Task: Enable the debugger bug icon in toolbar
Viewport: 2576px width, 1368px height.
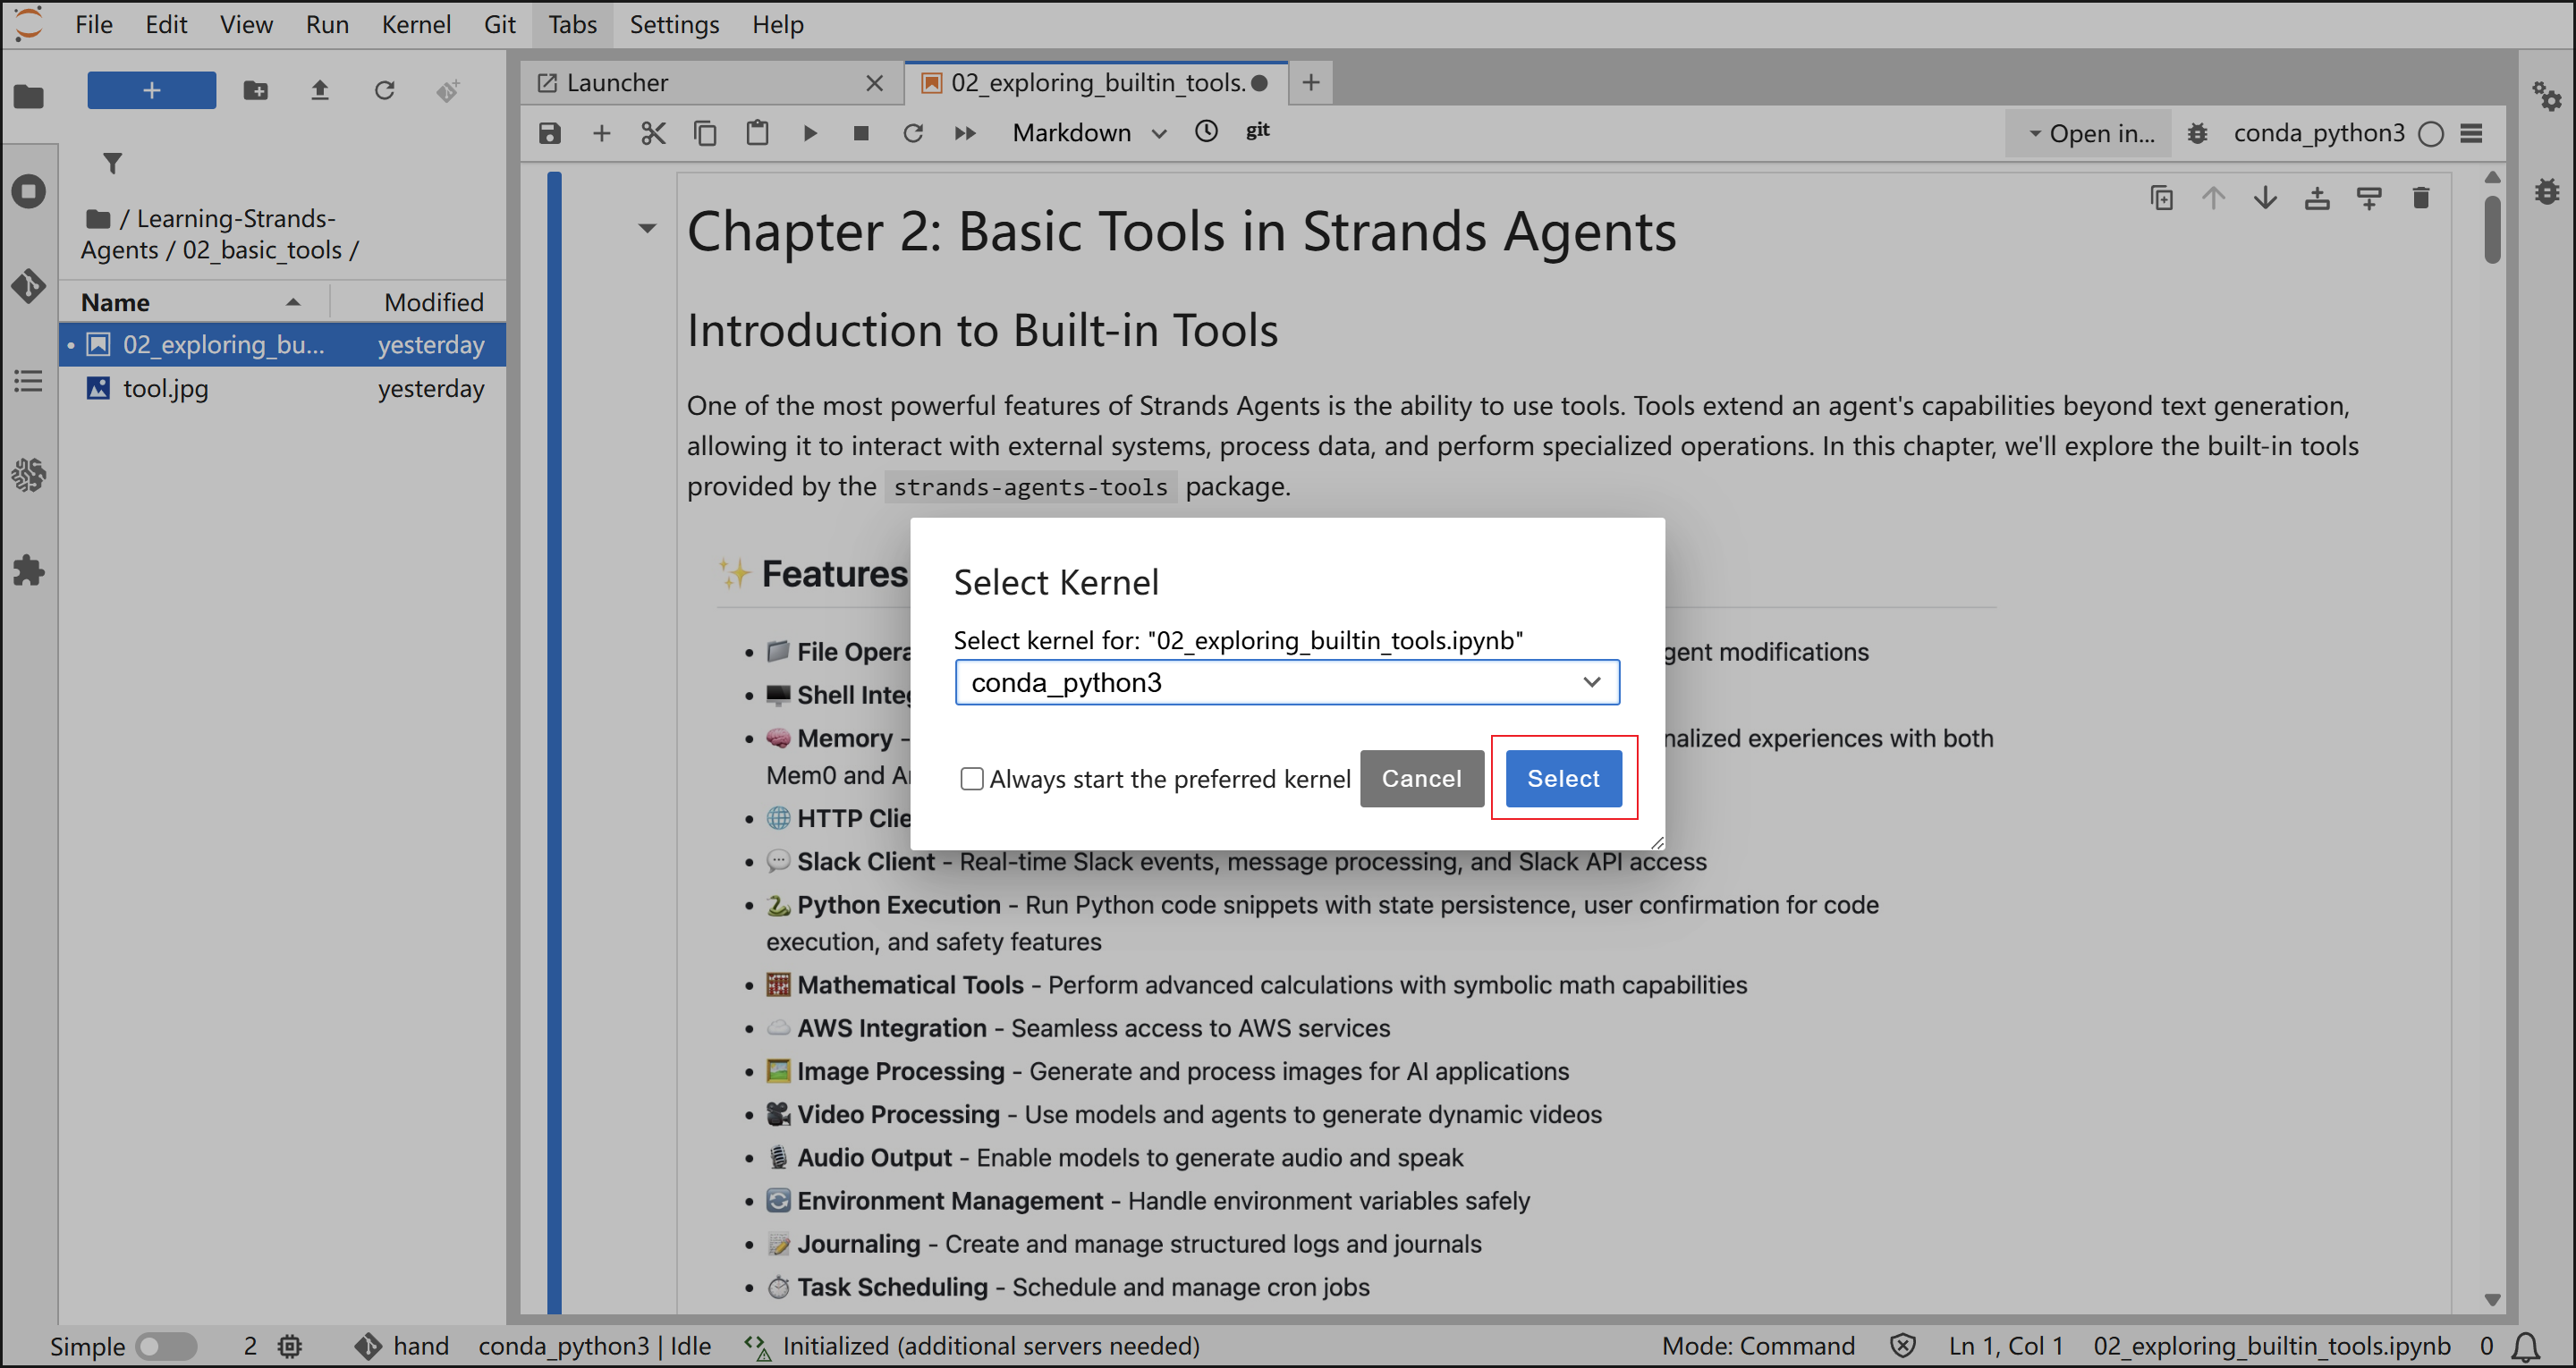Action: (x=2197, y=133)
